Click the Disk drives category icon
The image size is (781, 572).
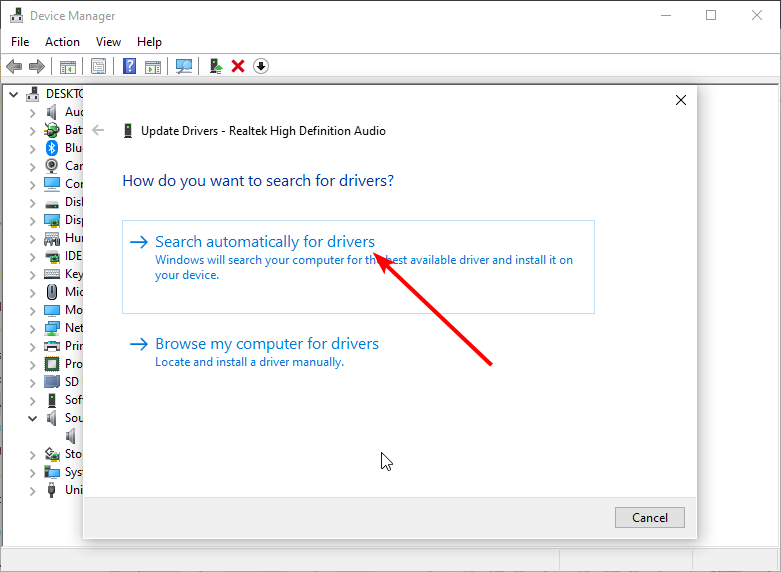tap(52, 204)
